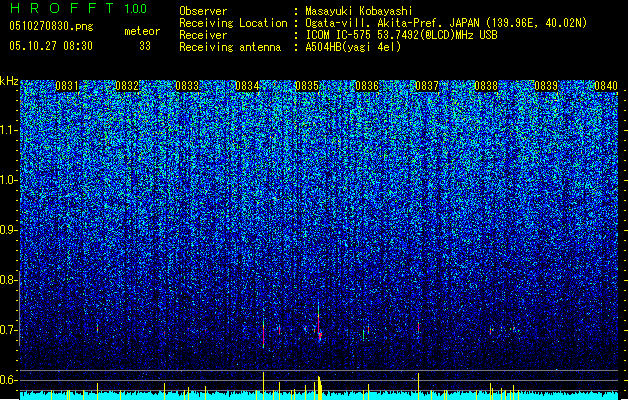Viewport: 629px width, 400px height.
Task: Click the 1.1 kHz axis label
Action: pos(9,130)
